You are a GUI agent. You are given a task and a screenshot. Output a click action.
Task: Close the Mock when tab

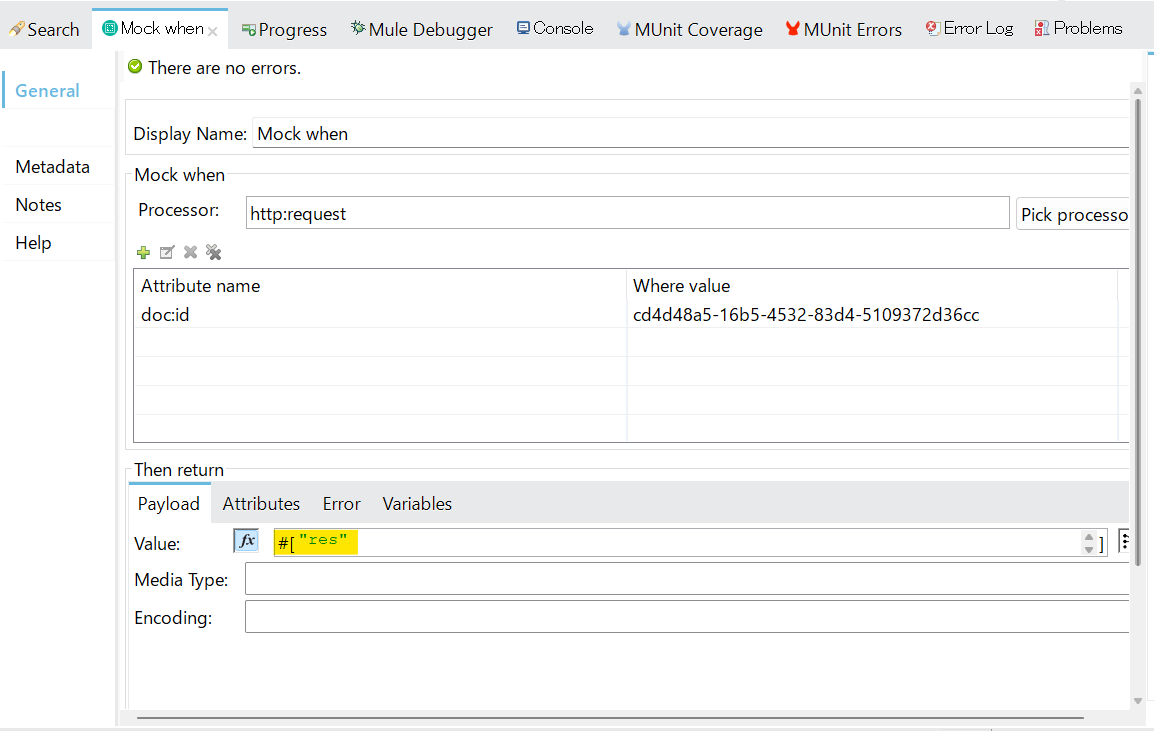click(x=213, y=31)
